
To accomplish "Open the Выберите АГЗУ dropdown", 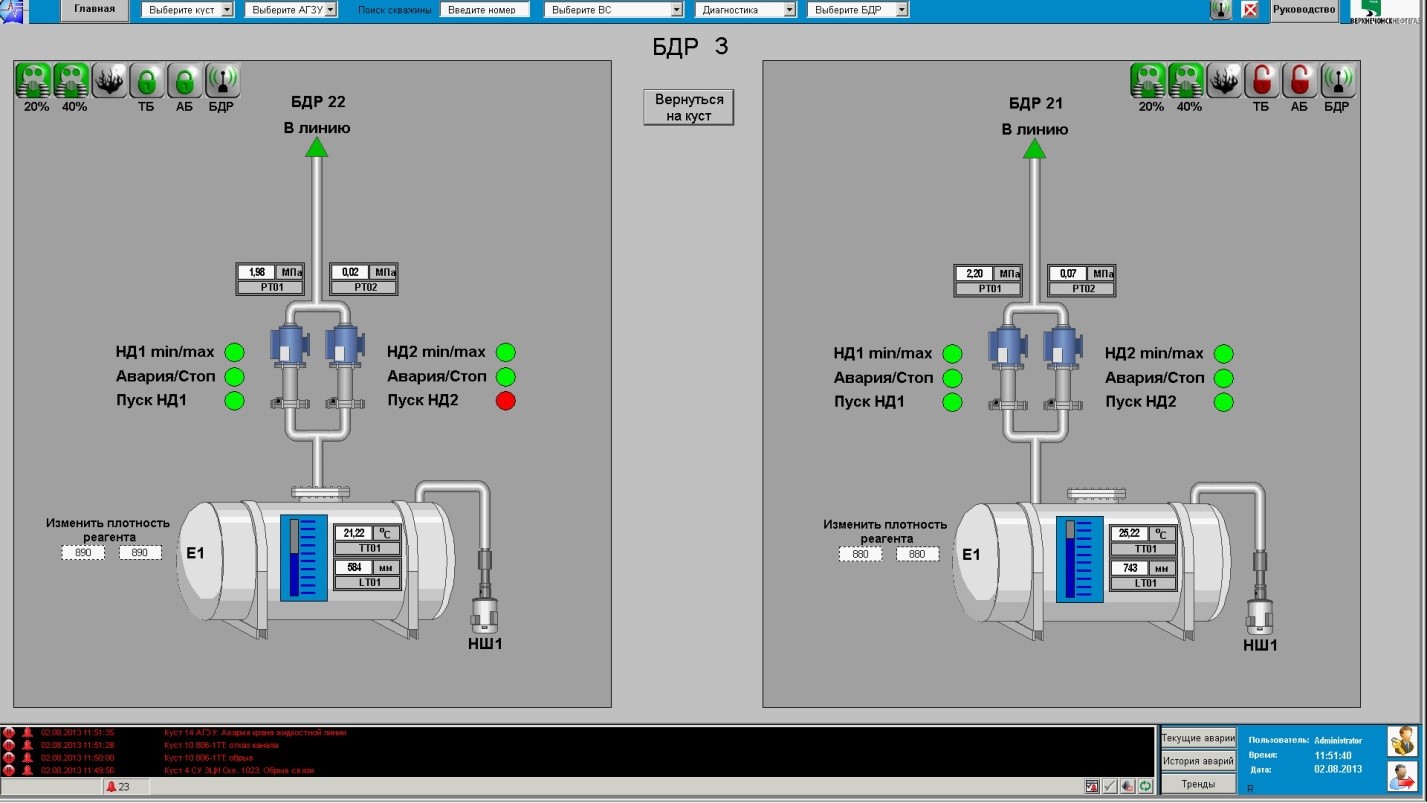I will [291, 10].
